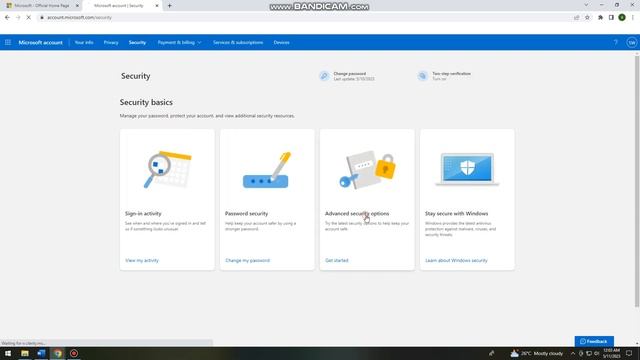Image resolution: width=640 pixels, height=360 pixels.
Task: Open Word from the taskbar
Action: point(41,353)
